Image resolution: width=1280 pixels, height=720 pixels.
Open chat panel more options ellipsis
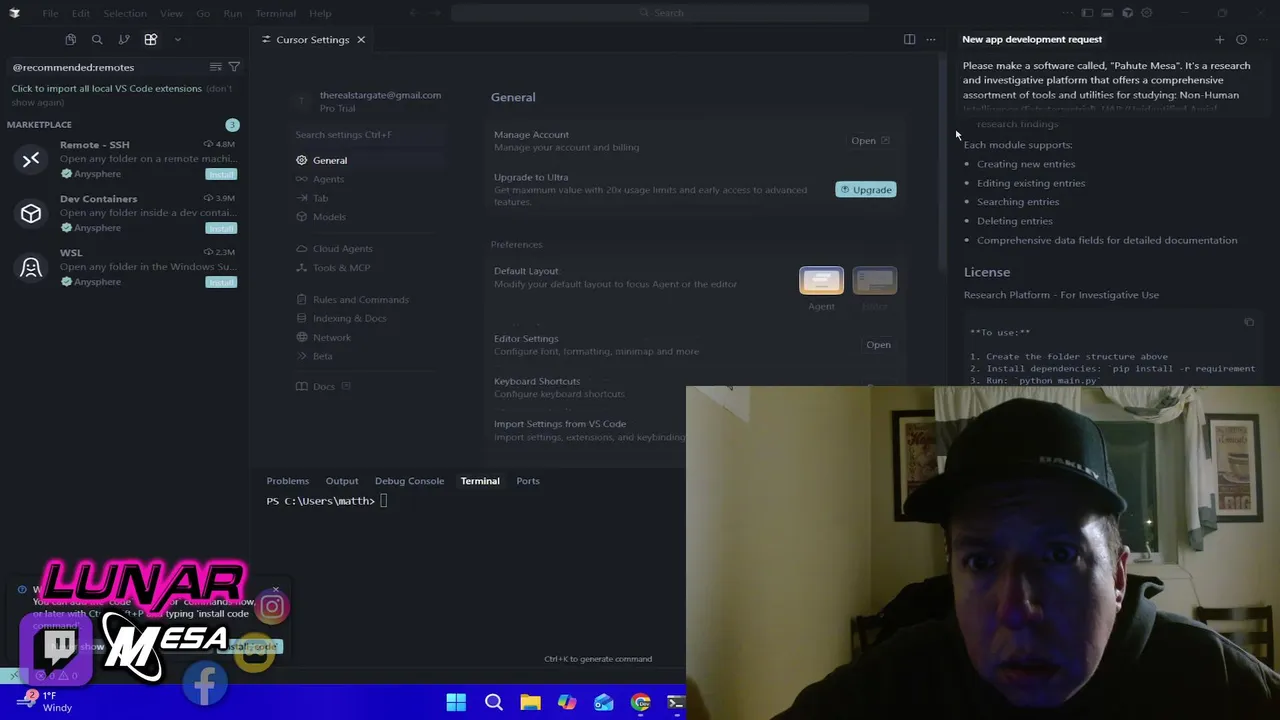1263,39
